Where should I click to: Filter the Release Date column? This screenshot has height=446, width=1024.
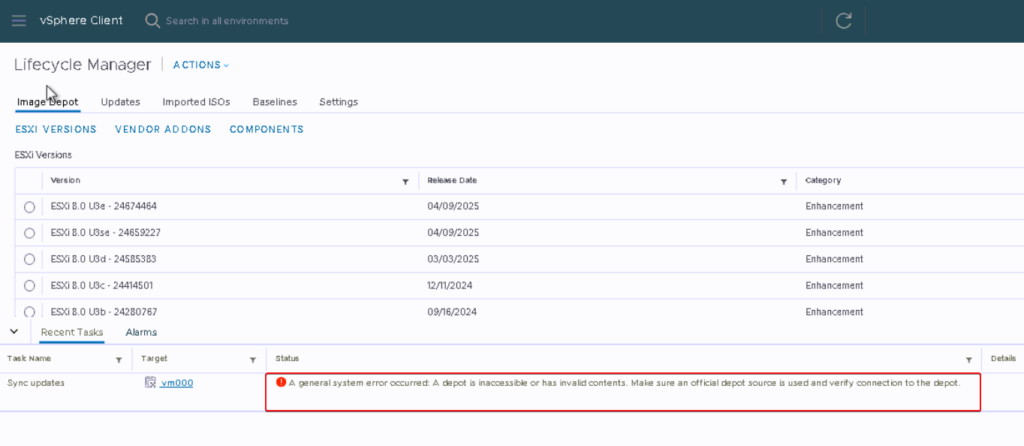point(784,182)
